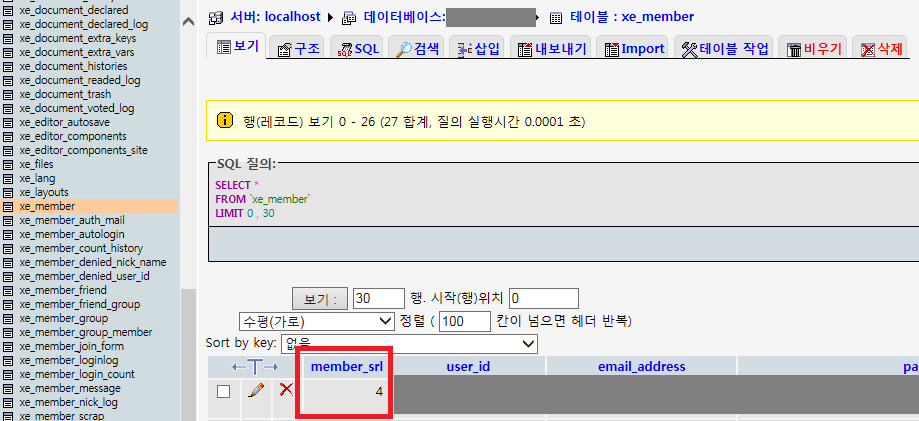The width and height of the screenshot is (919, 421).
Task: Open the horizontal display mode dropdown
Action: (x=315, y=321)
